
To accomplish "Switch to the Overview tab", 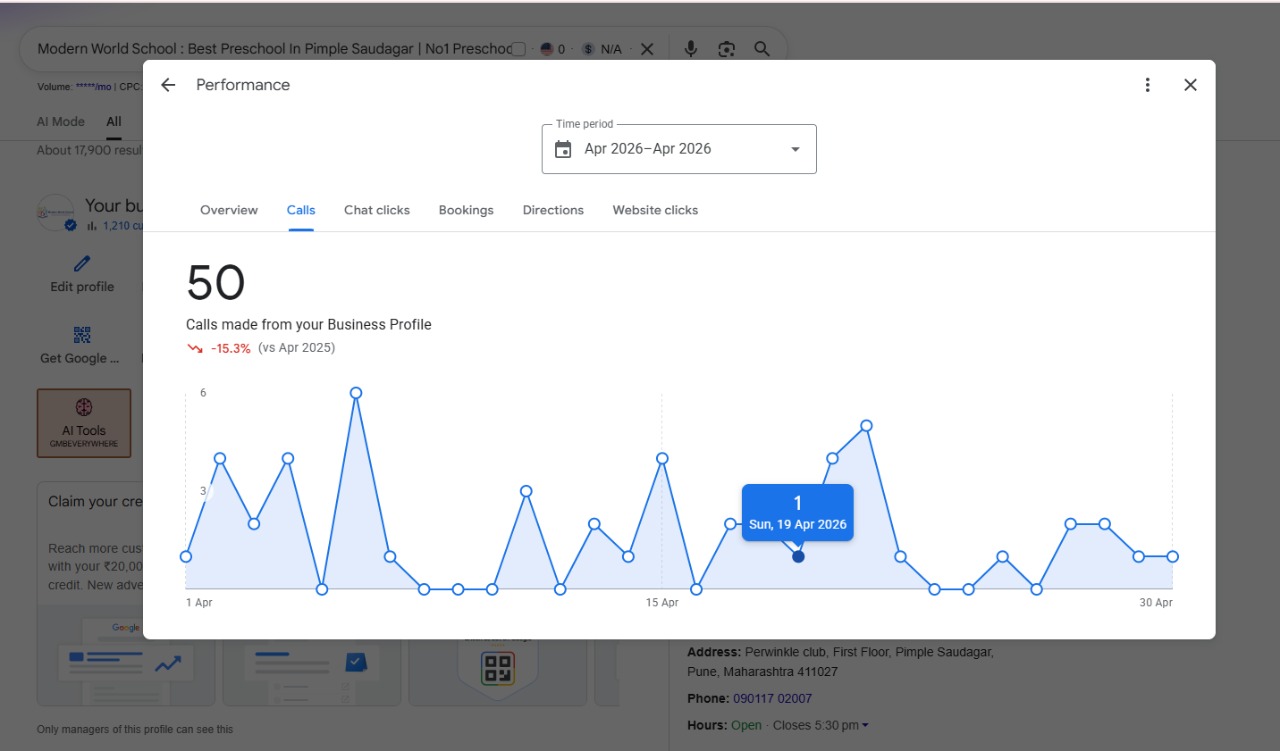I will click(x=229, y=210).
